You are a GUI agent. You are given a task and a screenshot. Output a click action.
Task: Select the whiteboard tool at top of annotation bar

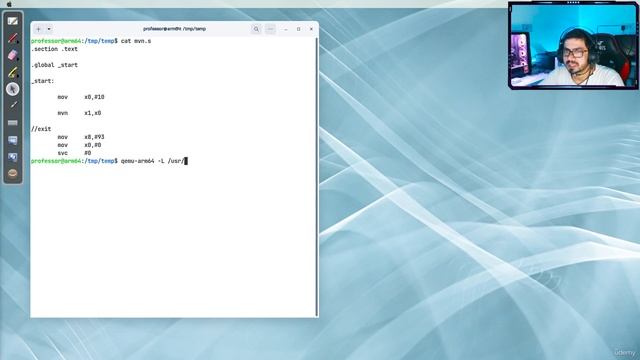[x=13, y=21]
